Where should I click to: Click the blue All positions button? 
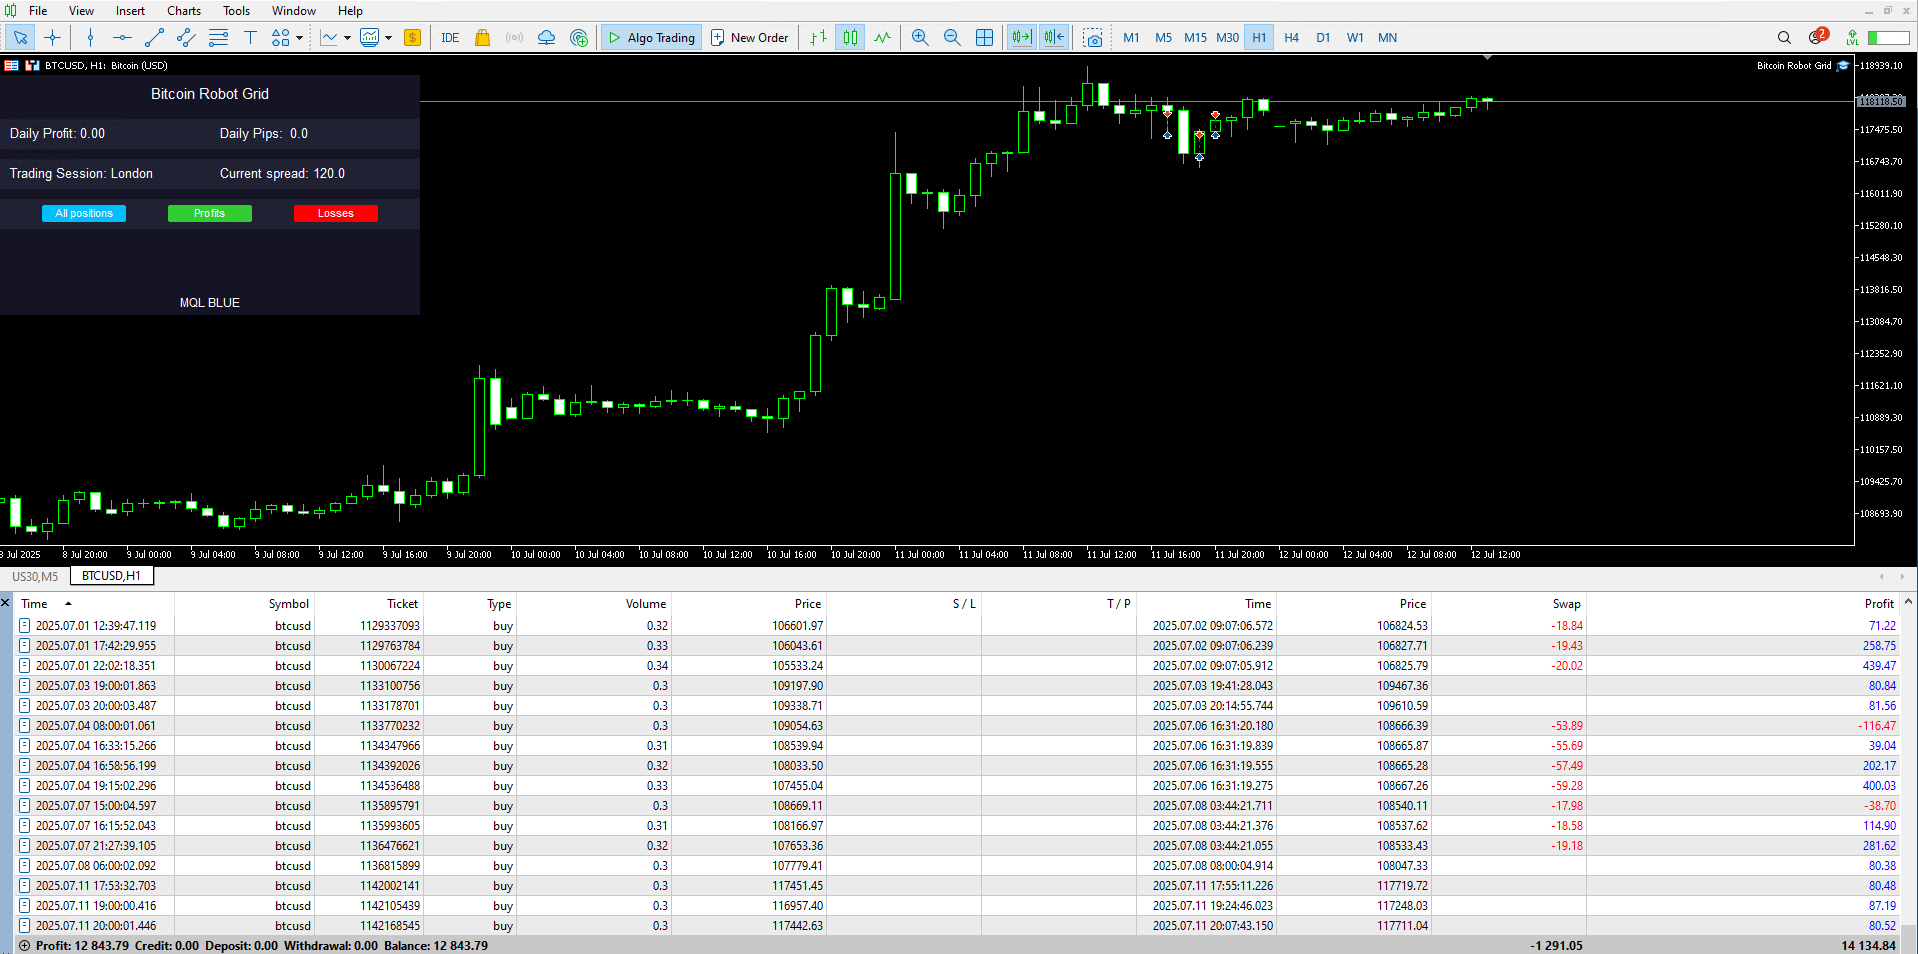point(84,213)
